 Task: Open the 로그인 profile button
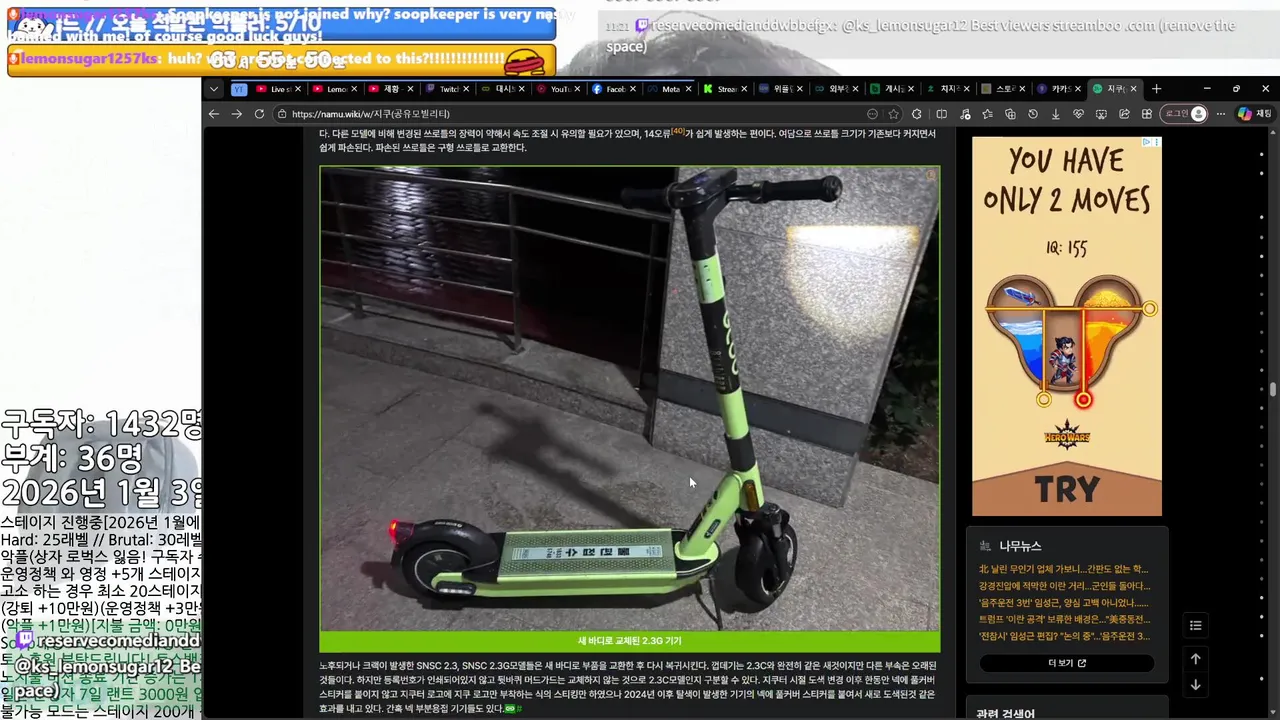click(x=1184, y=114)
